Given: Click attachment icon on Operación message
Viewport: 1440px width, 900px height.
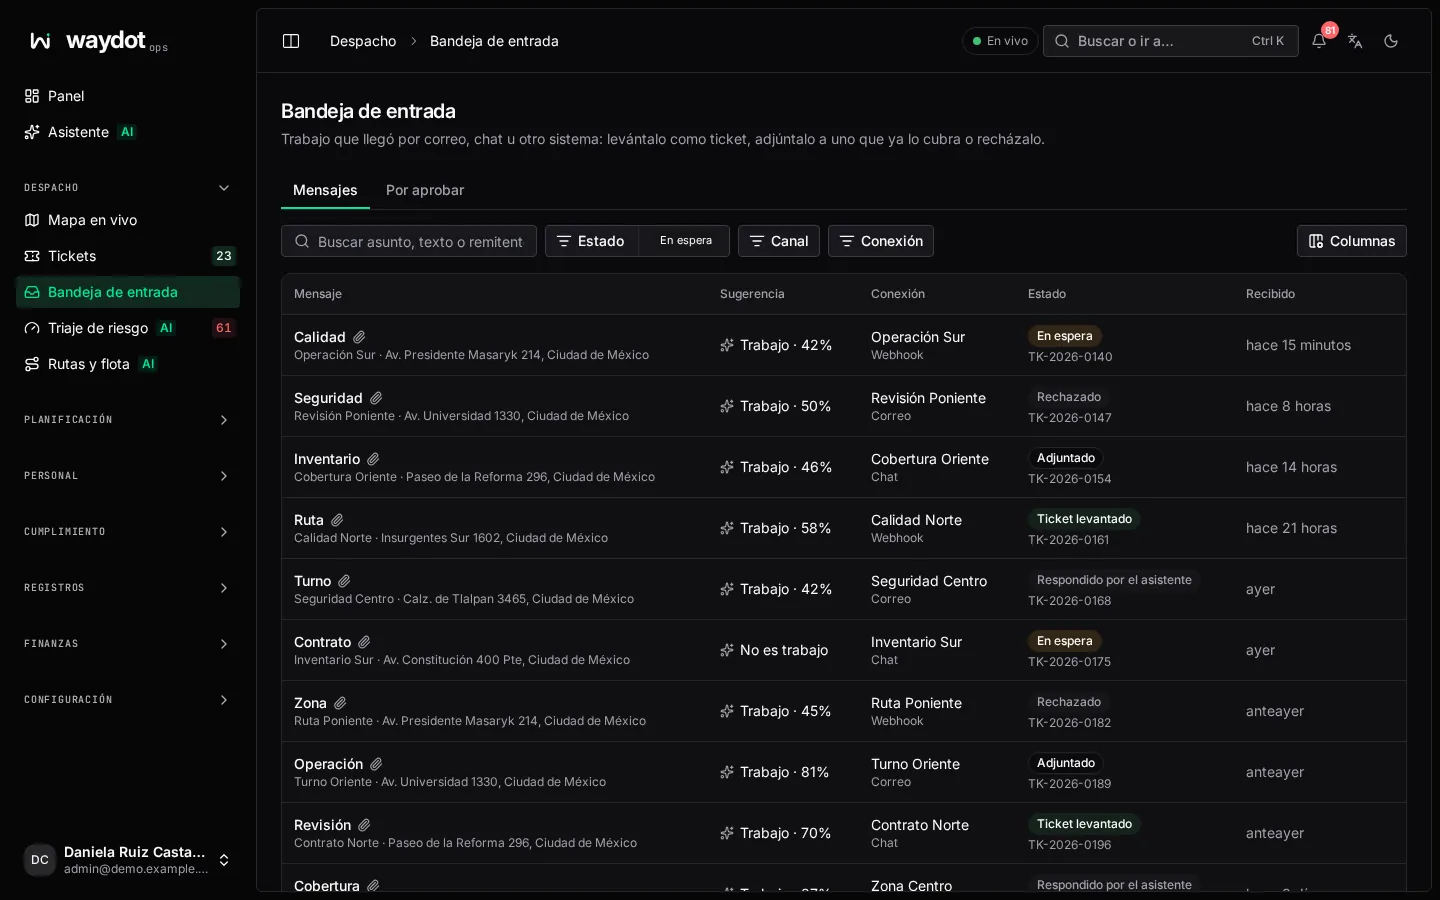Looking at the screenshot, I should pyautogui.click(x=376, y=764).
